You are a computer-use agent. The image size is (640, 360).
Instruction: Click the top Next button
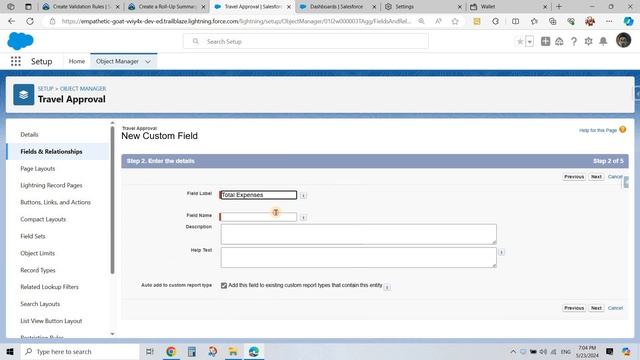click(x=596, y=177)
